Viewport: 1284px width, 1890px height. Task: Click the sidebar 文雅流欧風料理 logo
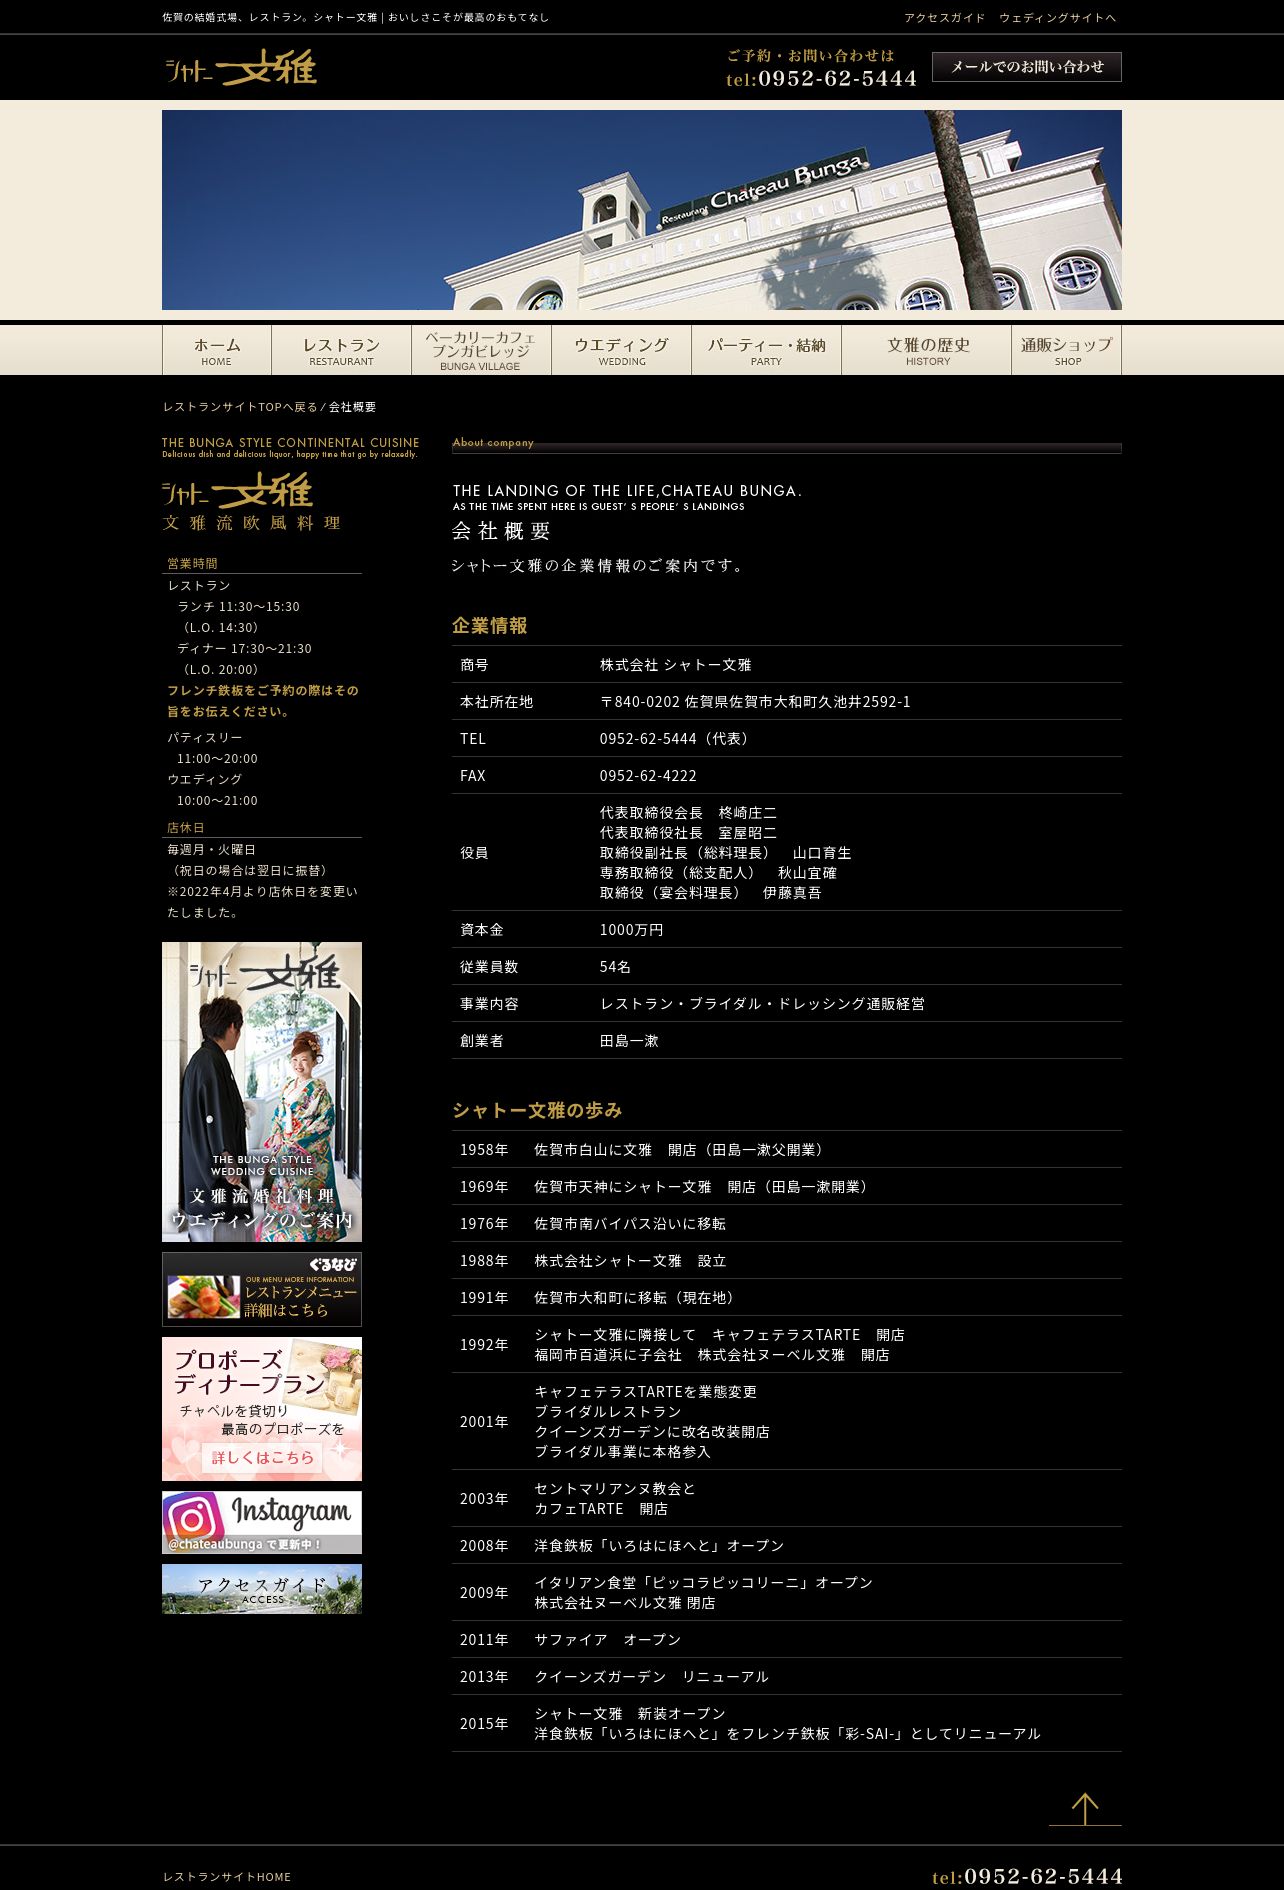pos(252,501)
